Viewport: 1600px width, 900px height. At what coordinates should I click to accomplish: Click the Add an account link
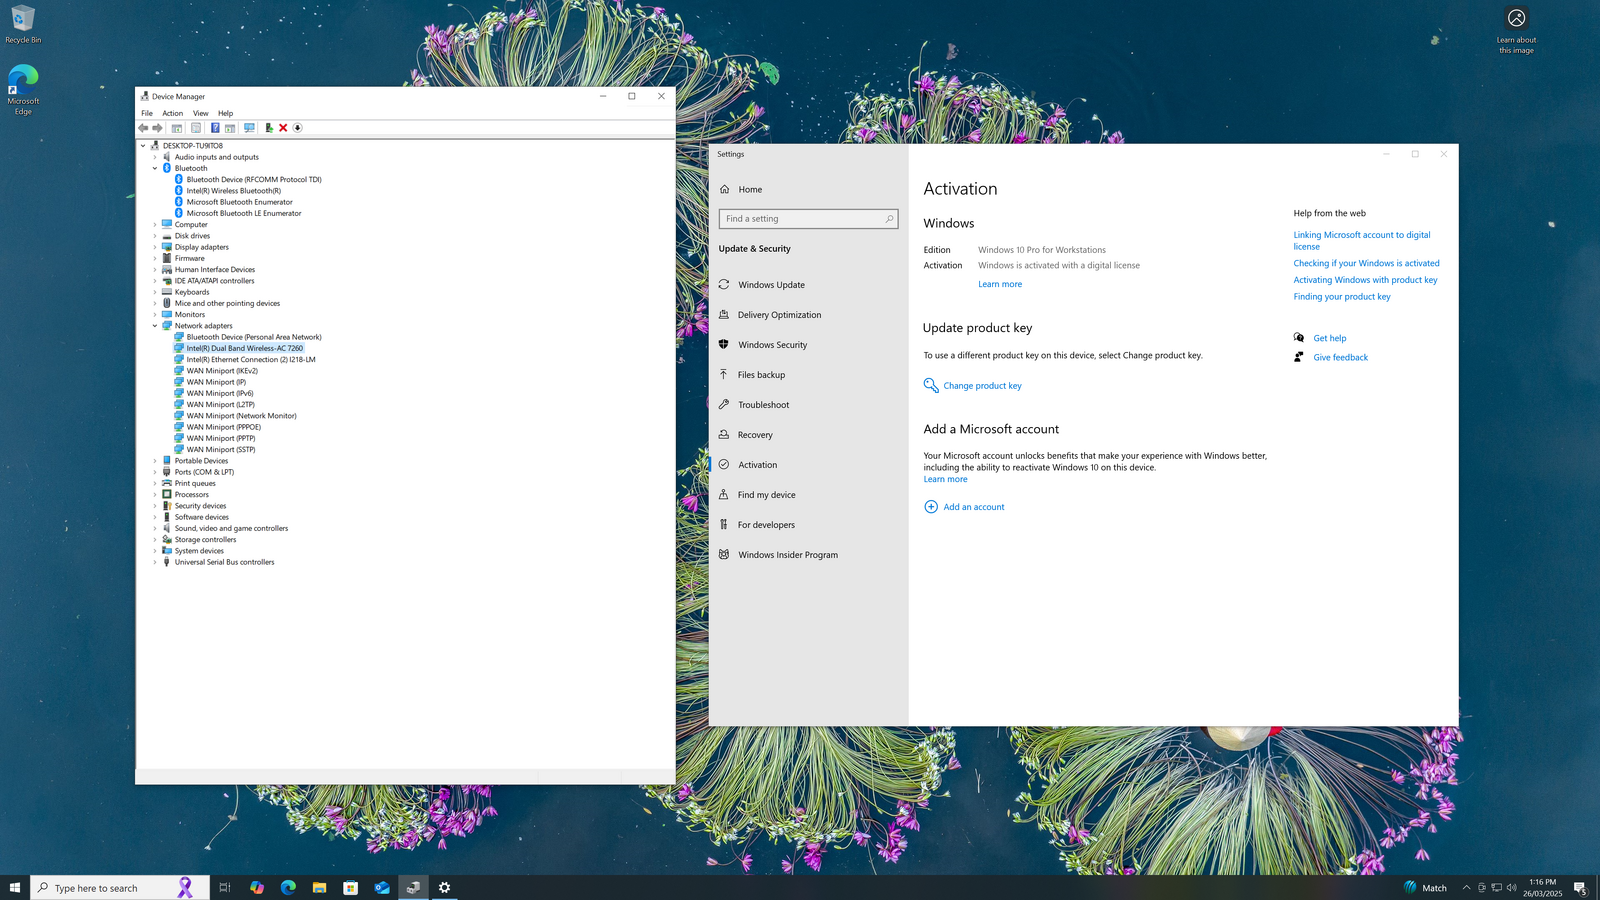pos(973,507)
